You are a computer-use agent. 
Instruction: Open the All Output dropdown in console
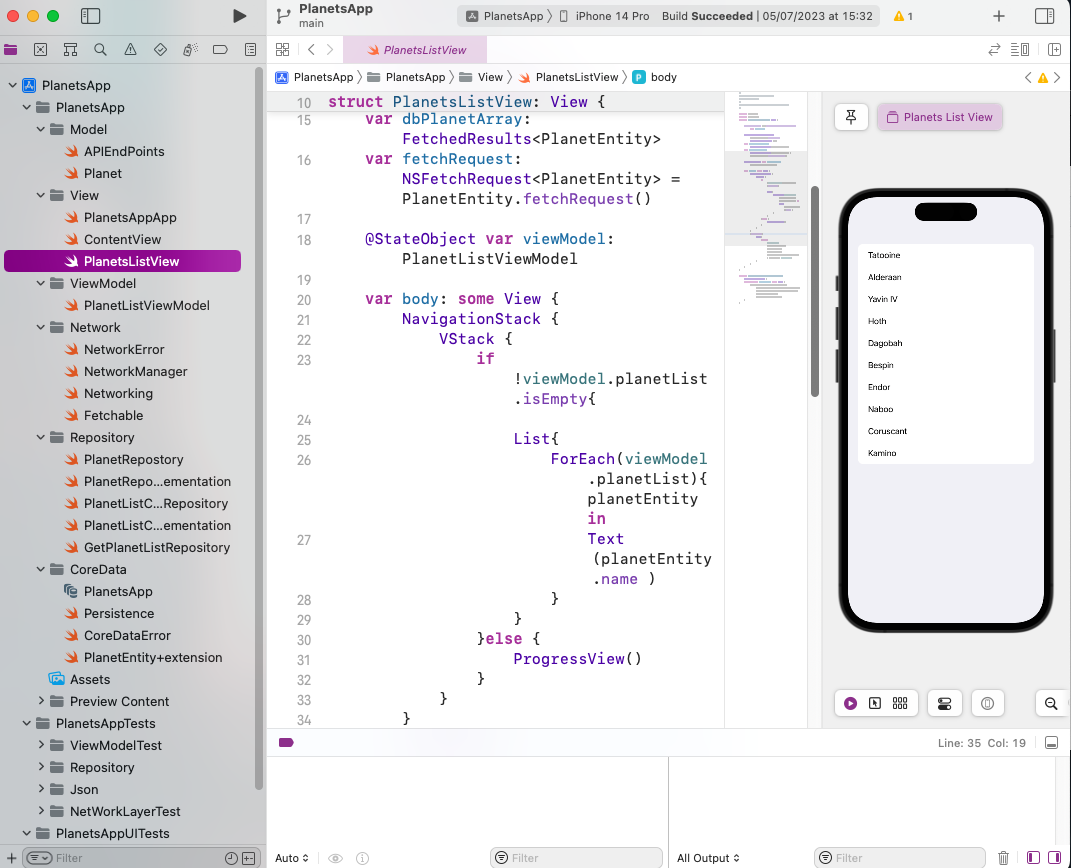tap(707, 858)
